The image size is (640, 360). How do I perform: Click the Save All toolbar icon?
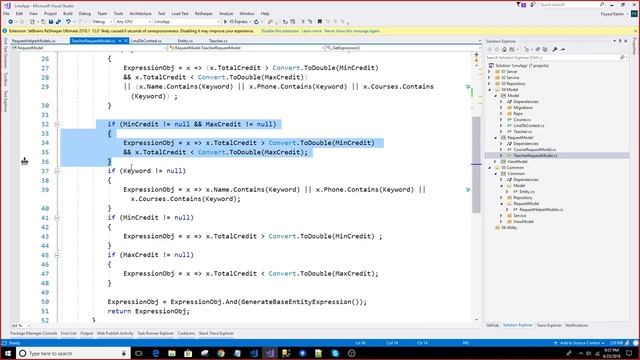pyautogui.click(x=58, y=22)
